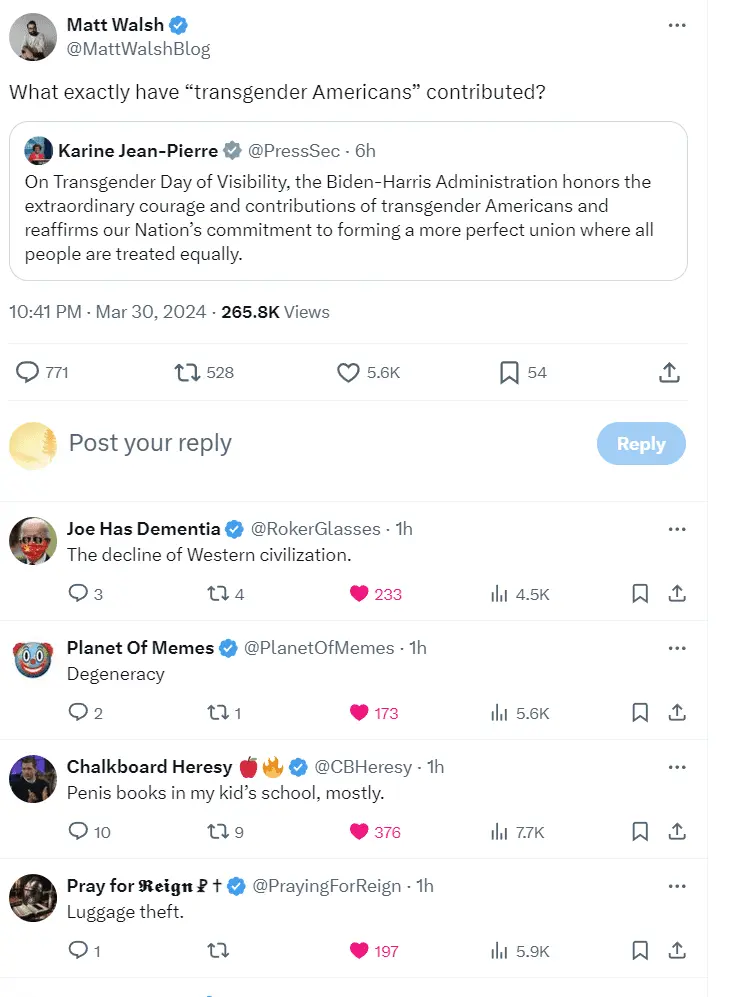Image resolution: width=734 pixels, height=997 pixels.
Task: Open more options on Planet Of Memes reply
Action: click(x=677, y=648)
